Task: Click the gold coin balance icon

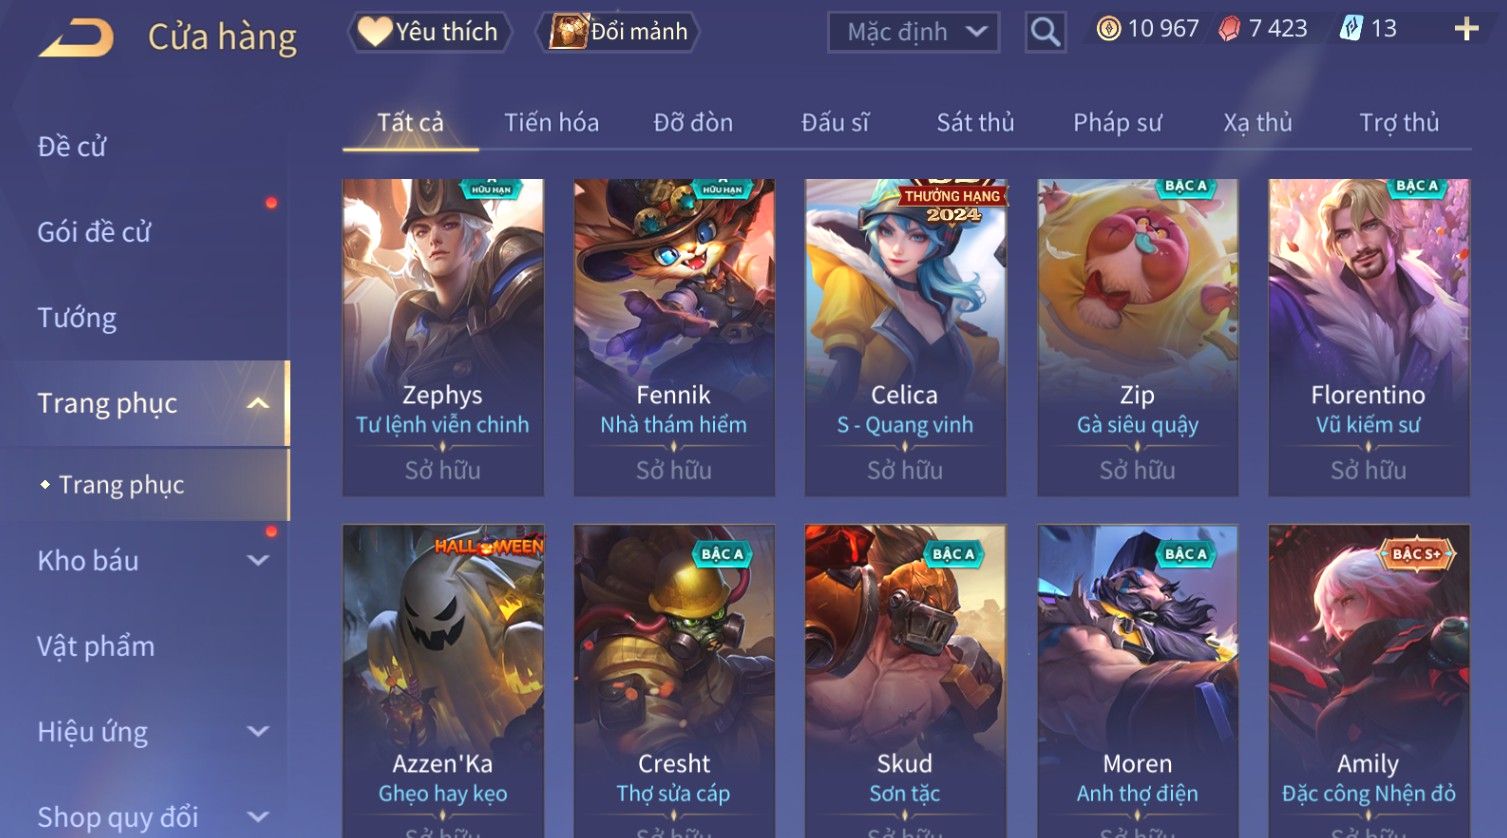Action: coord(1108,29)
